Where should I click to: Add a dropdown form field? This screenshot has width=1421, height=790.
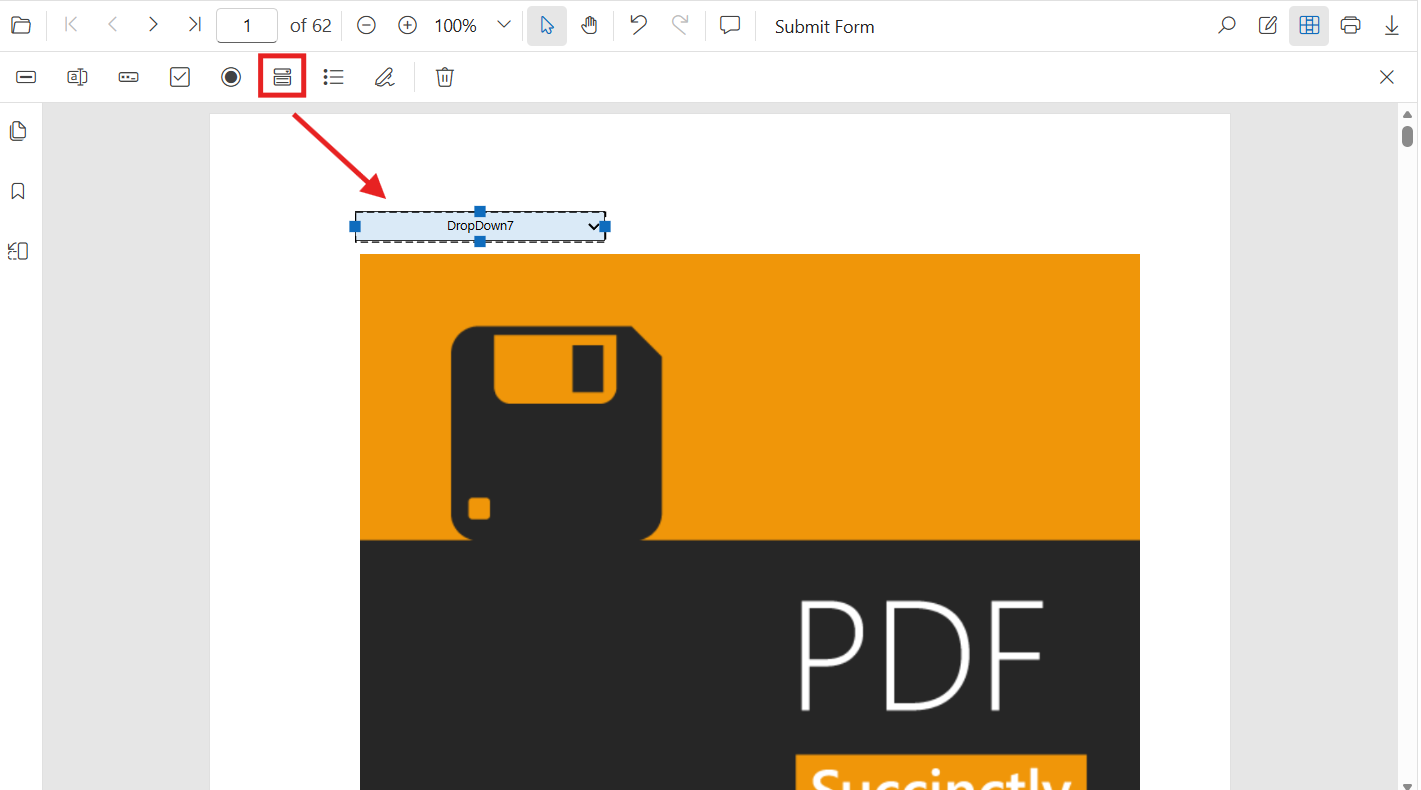[282, 77]
